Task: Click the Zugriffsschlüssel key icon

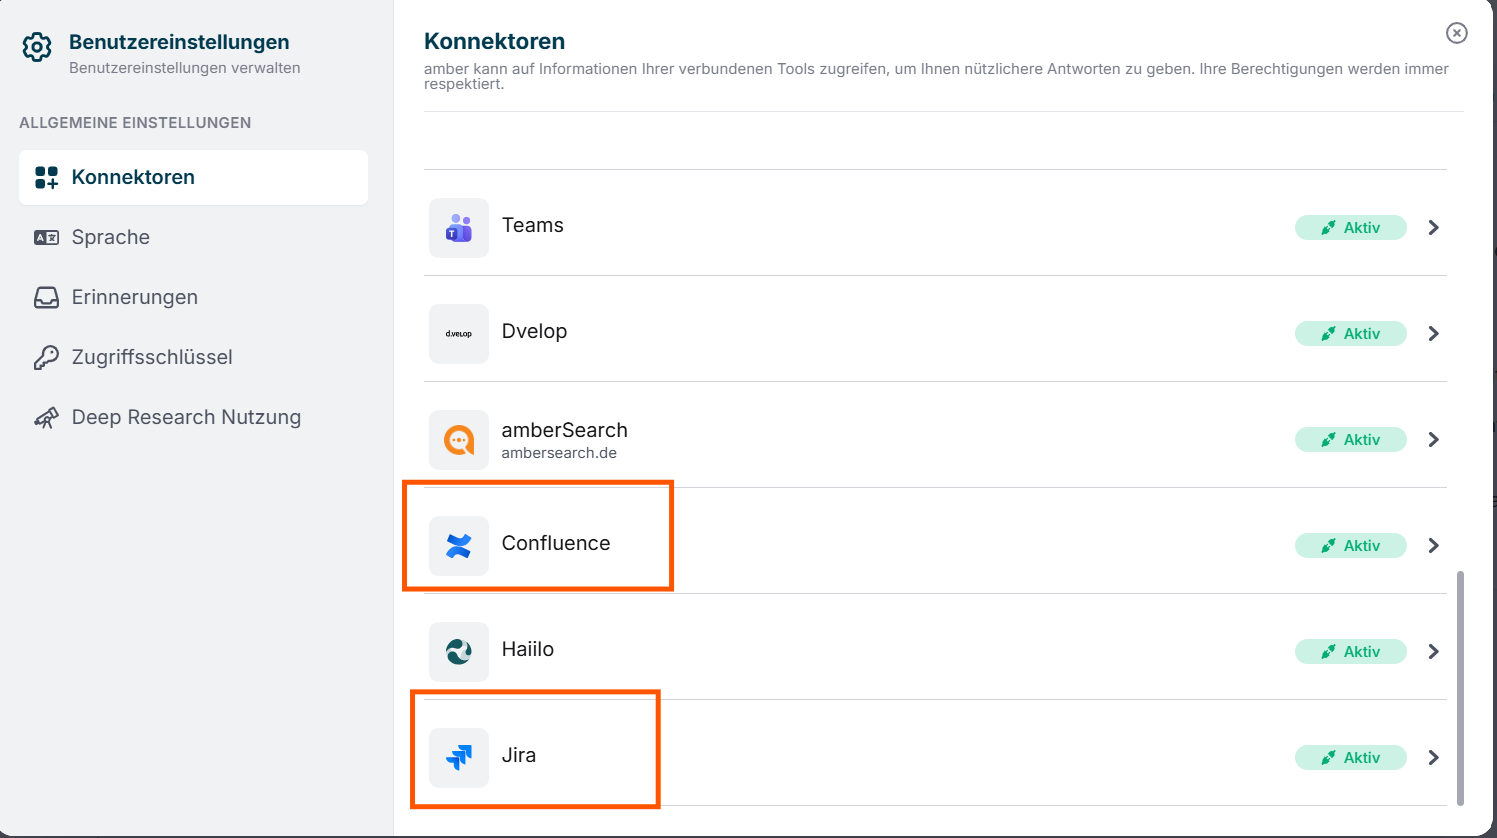Action: [47, 358]
